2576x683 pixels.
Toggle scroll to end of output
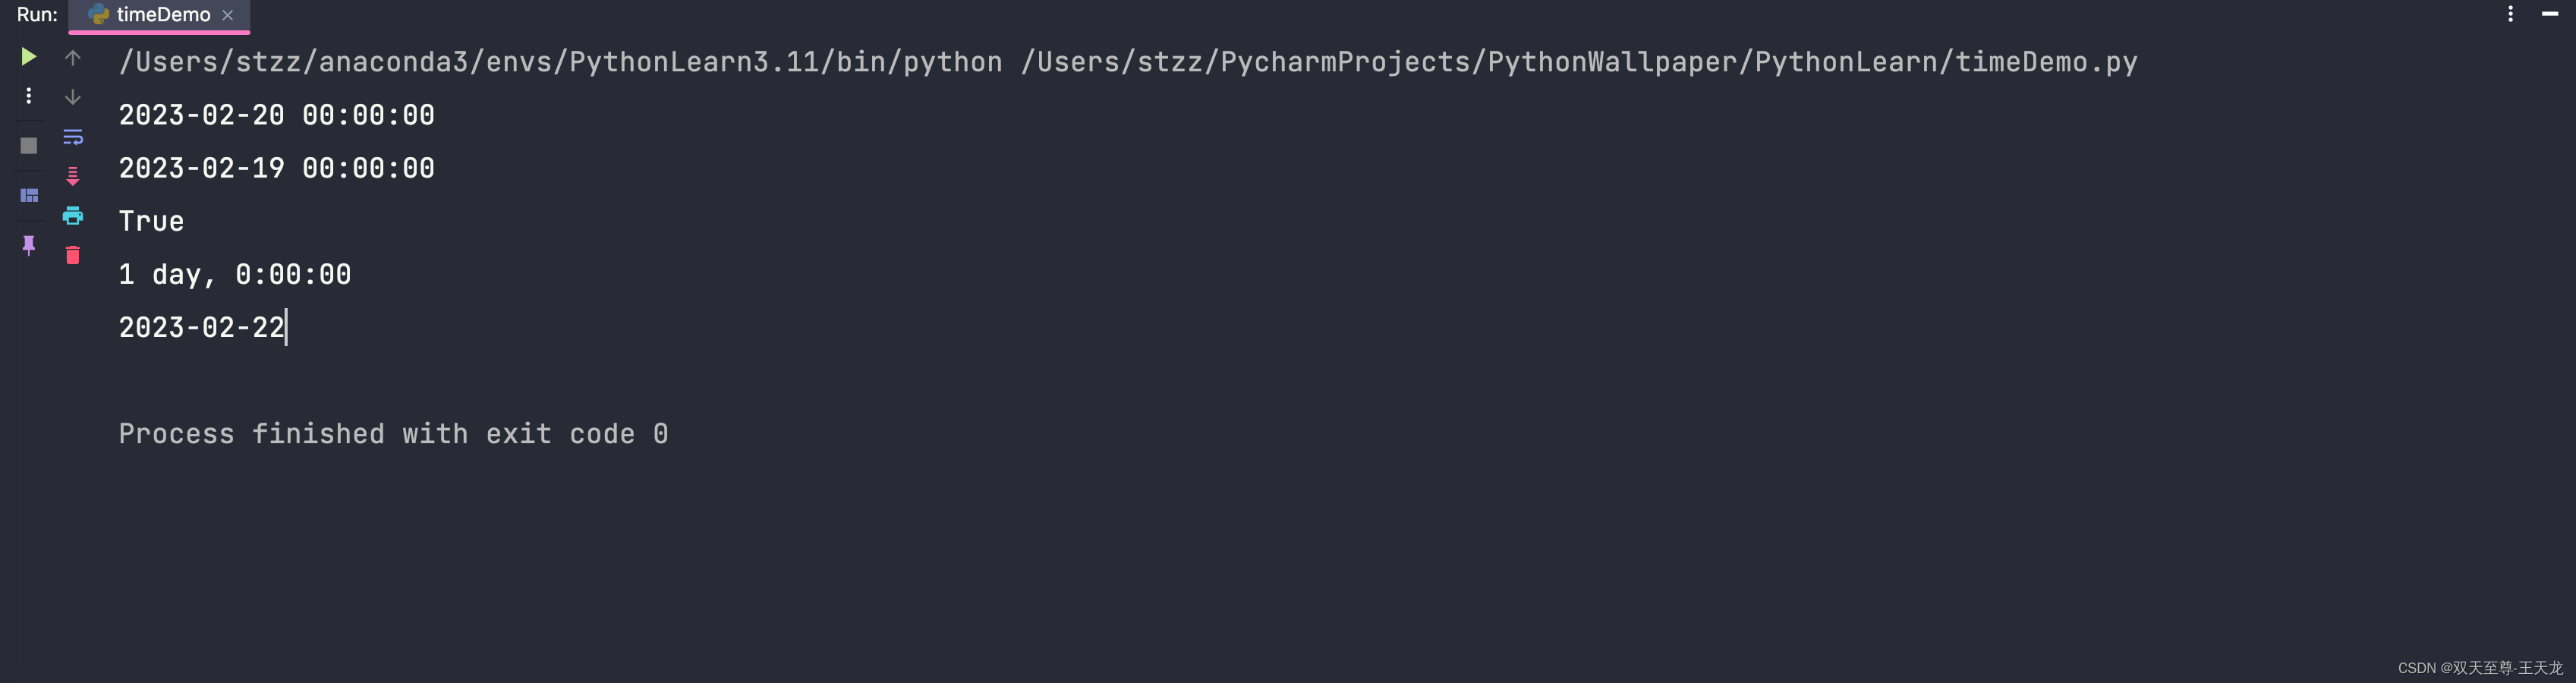(x=73, y=176)
